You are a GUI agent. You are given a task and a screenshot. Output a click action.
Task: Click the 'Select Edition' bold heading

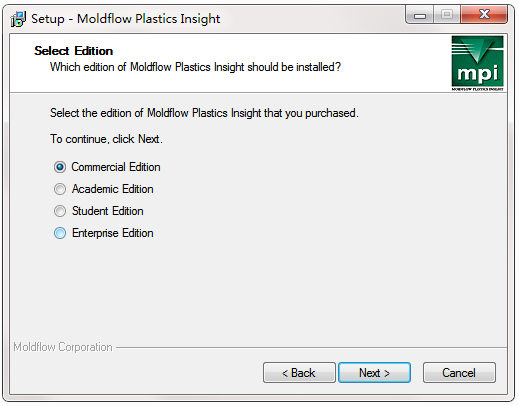point(74,51)
